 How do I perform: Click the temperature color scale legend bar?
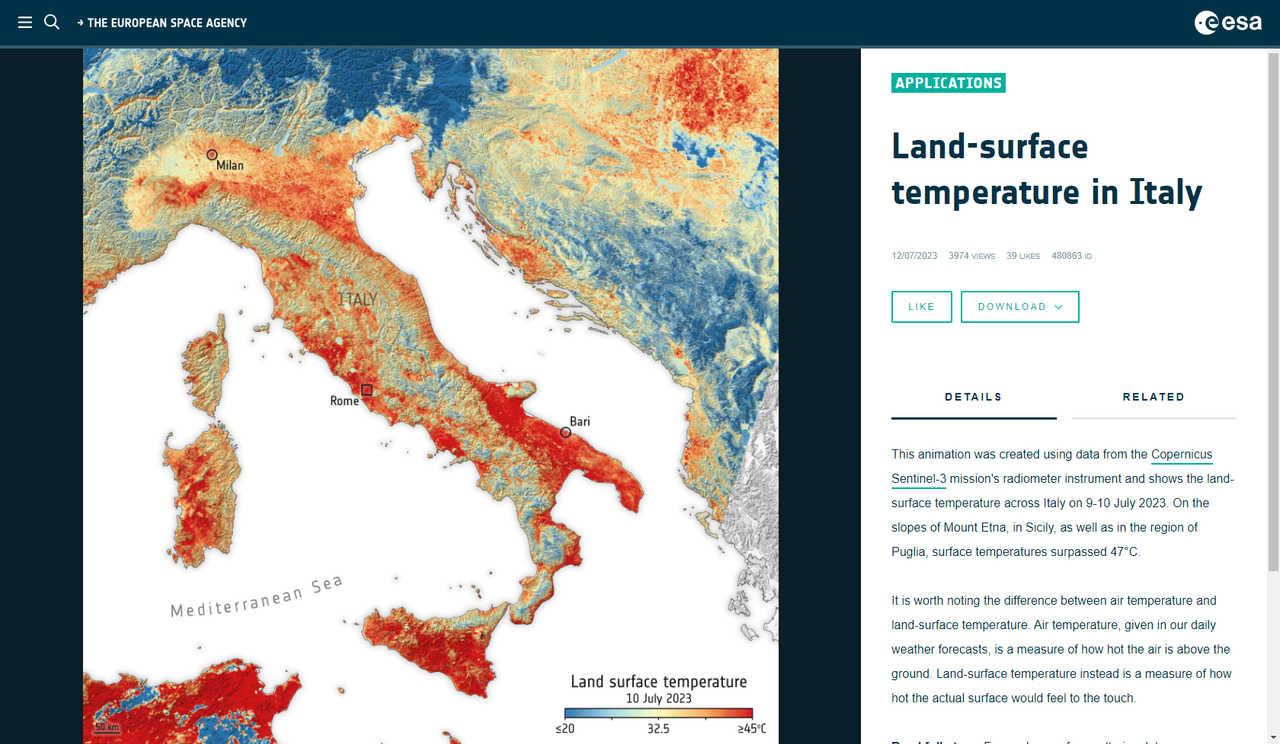click(658, 713)
